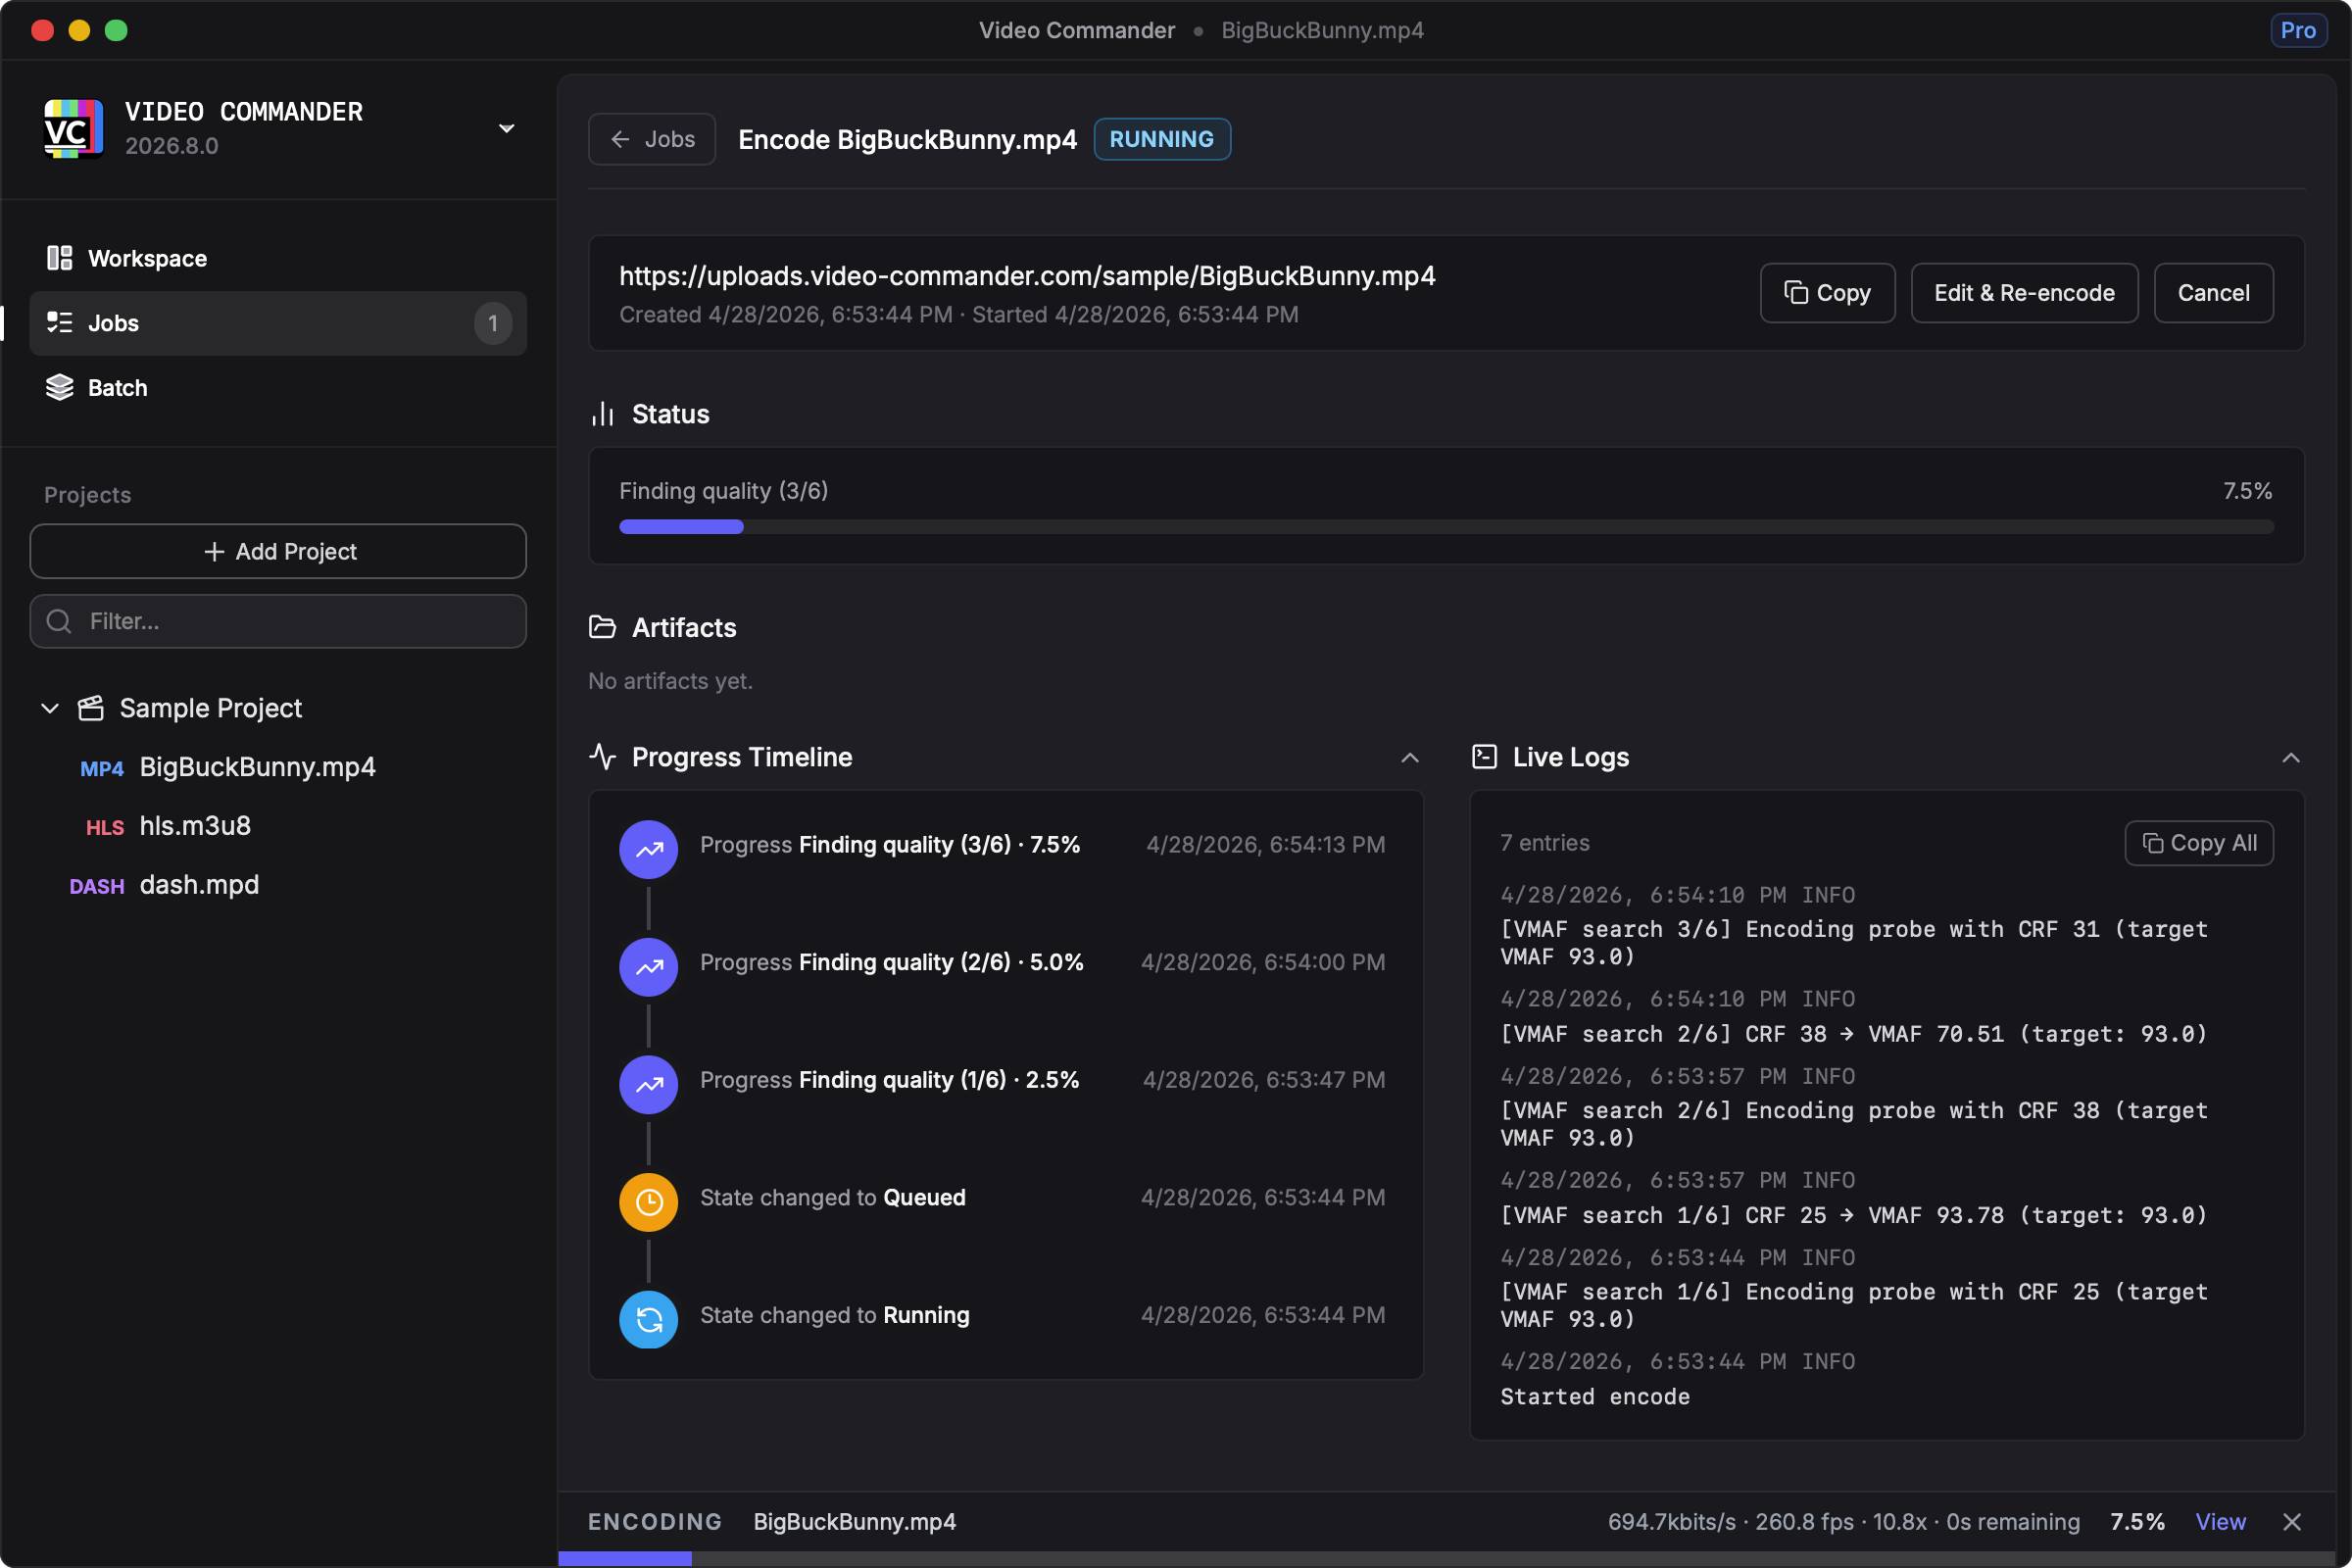Click the Status bar-chart icon
2352x1568 pixels.
point(602,414)
